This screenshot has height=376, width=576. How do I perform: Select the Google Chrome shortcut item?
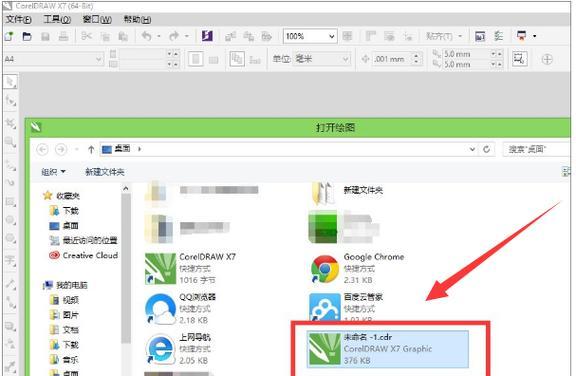click(x=357, y=269)
